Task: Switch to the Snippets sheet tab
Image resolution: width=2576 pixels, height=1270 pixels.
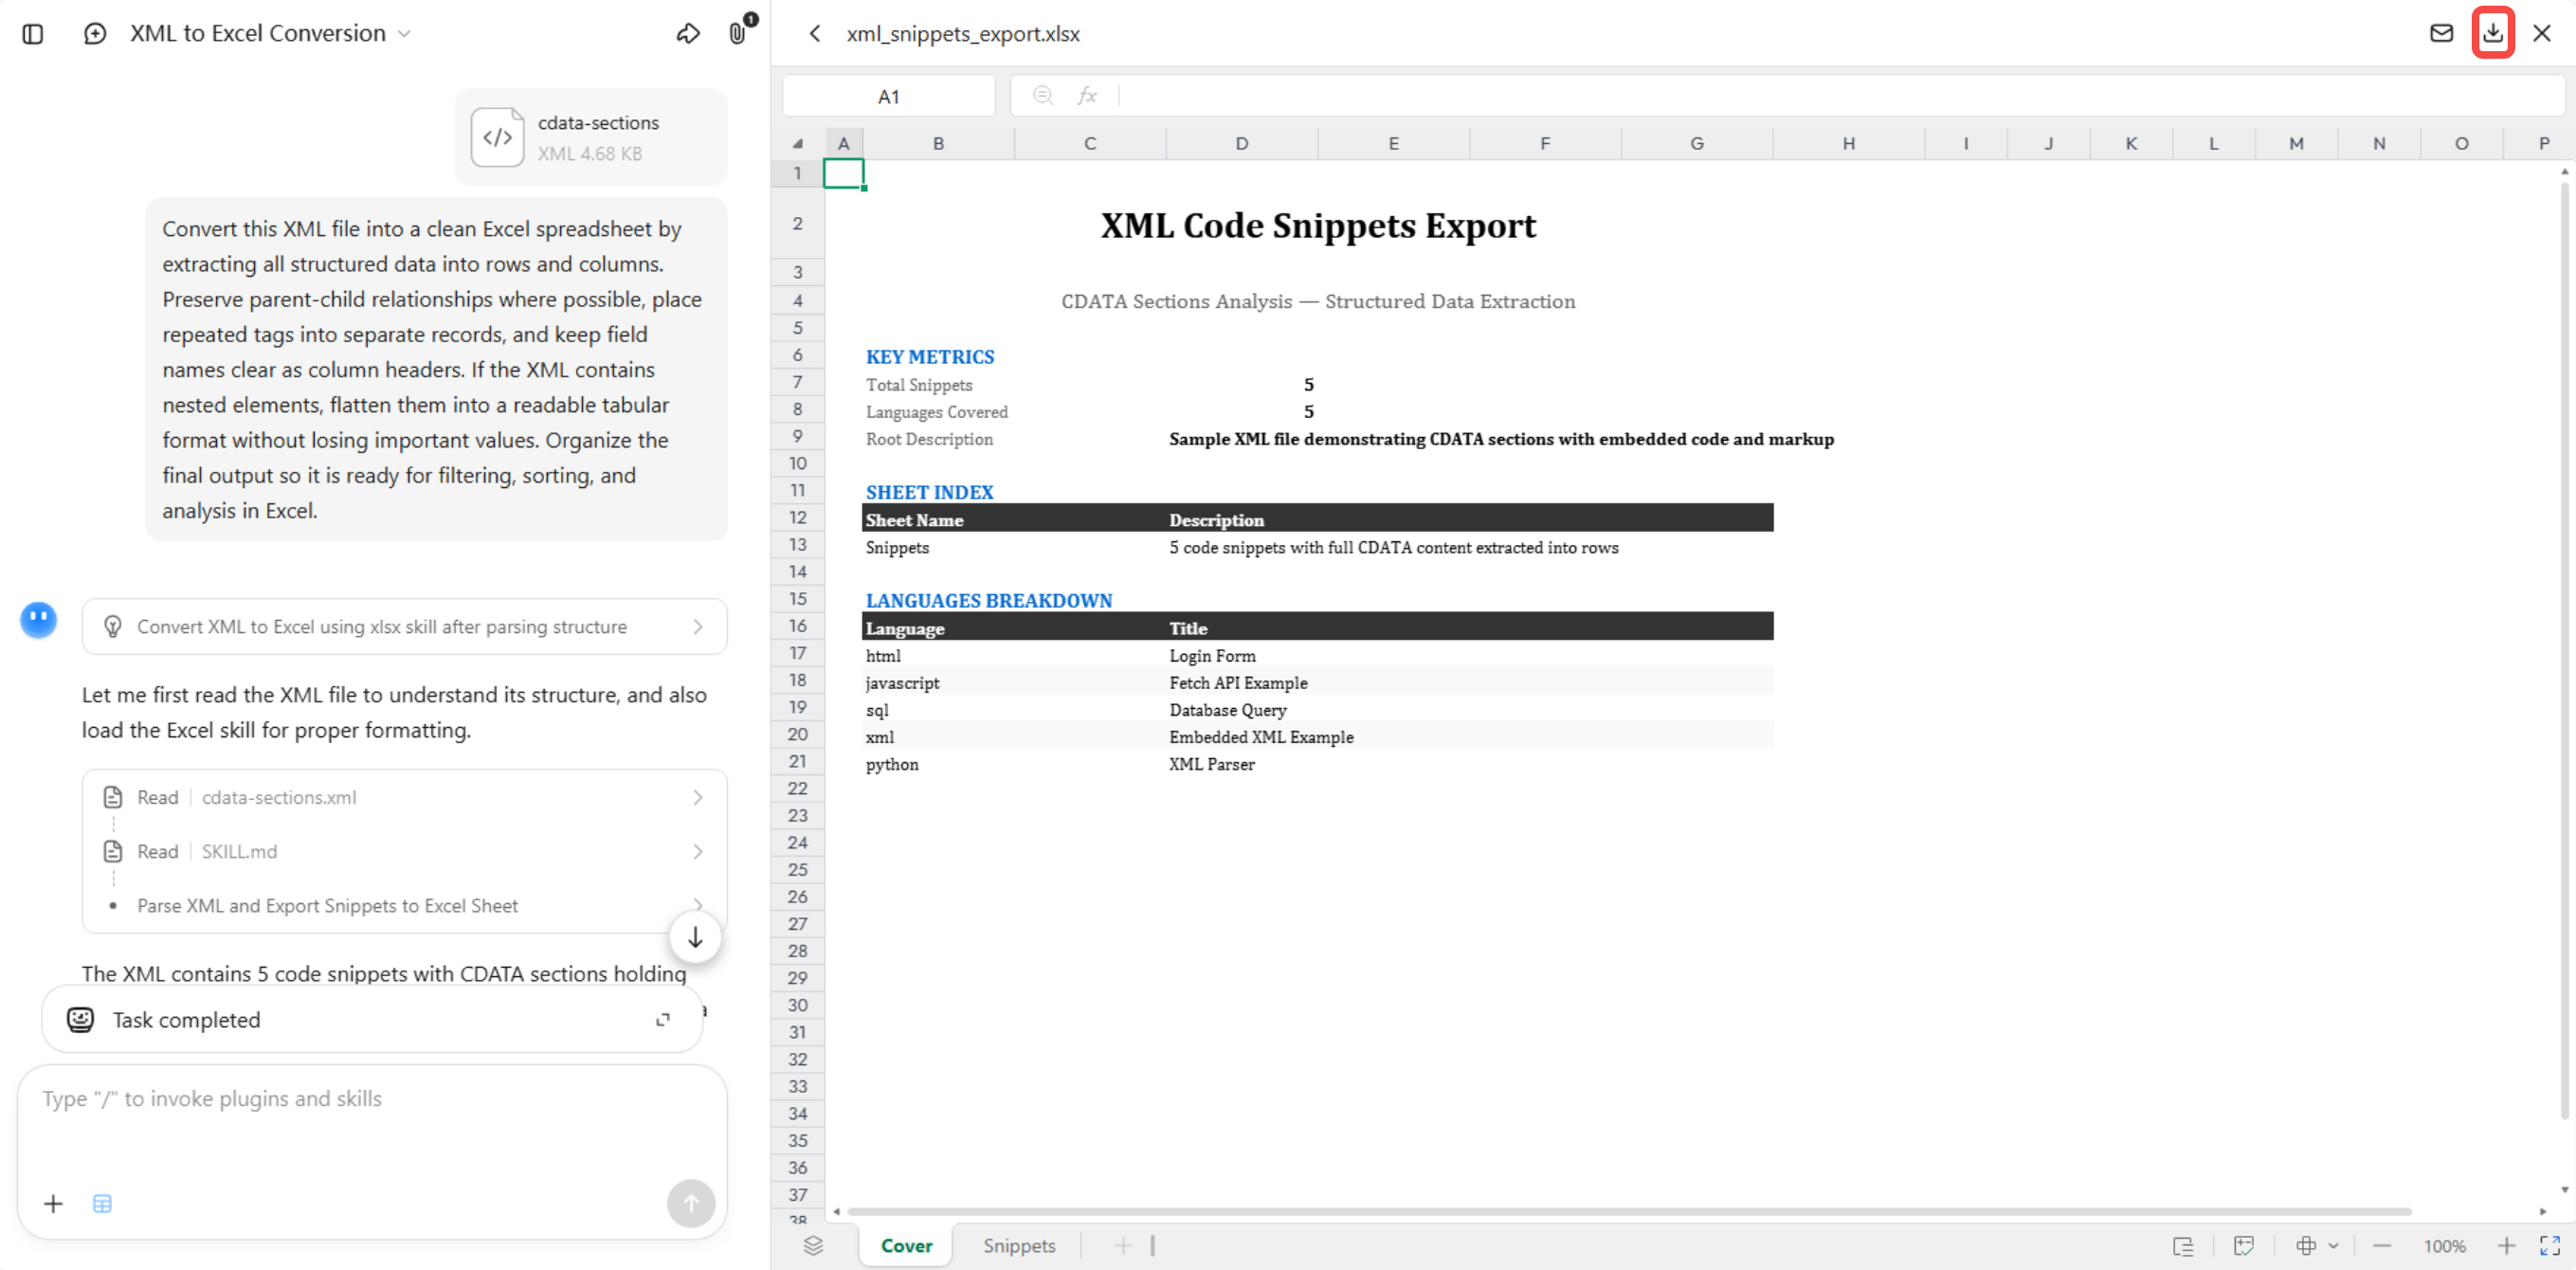Action: [x=1019, y=1246]
